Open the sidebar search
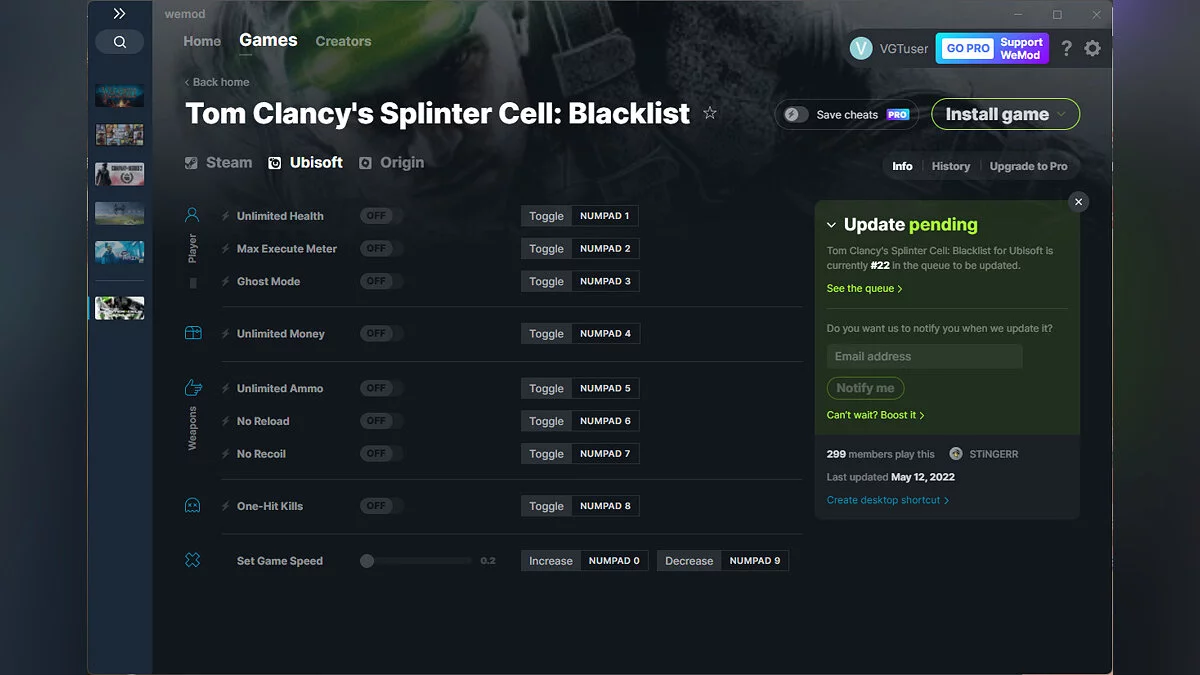Screen dimensions: 1200x675 pos(119,41)
